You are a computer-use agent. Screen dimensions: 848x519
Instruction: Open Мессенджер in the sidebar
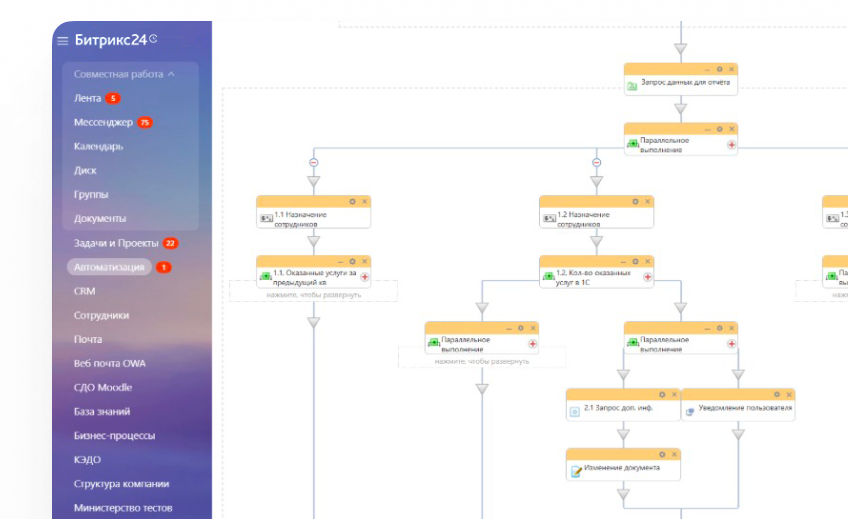[x=103, y=122]
